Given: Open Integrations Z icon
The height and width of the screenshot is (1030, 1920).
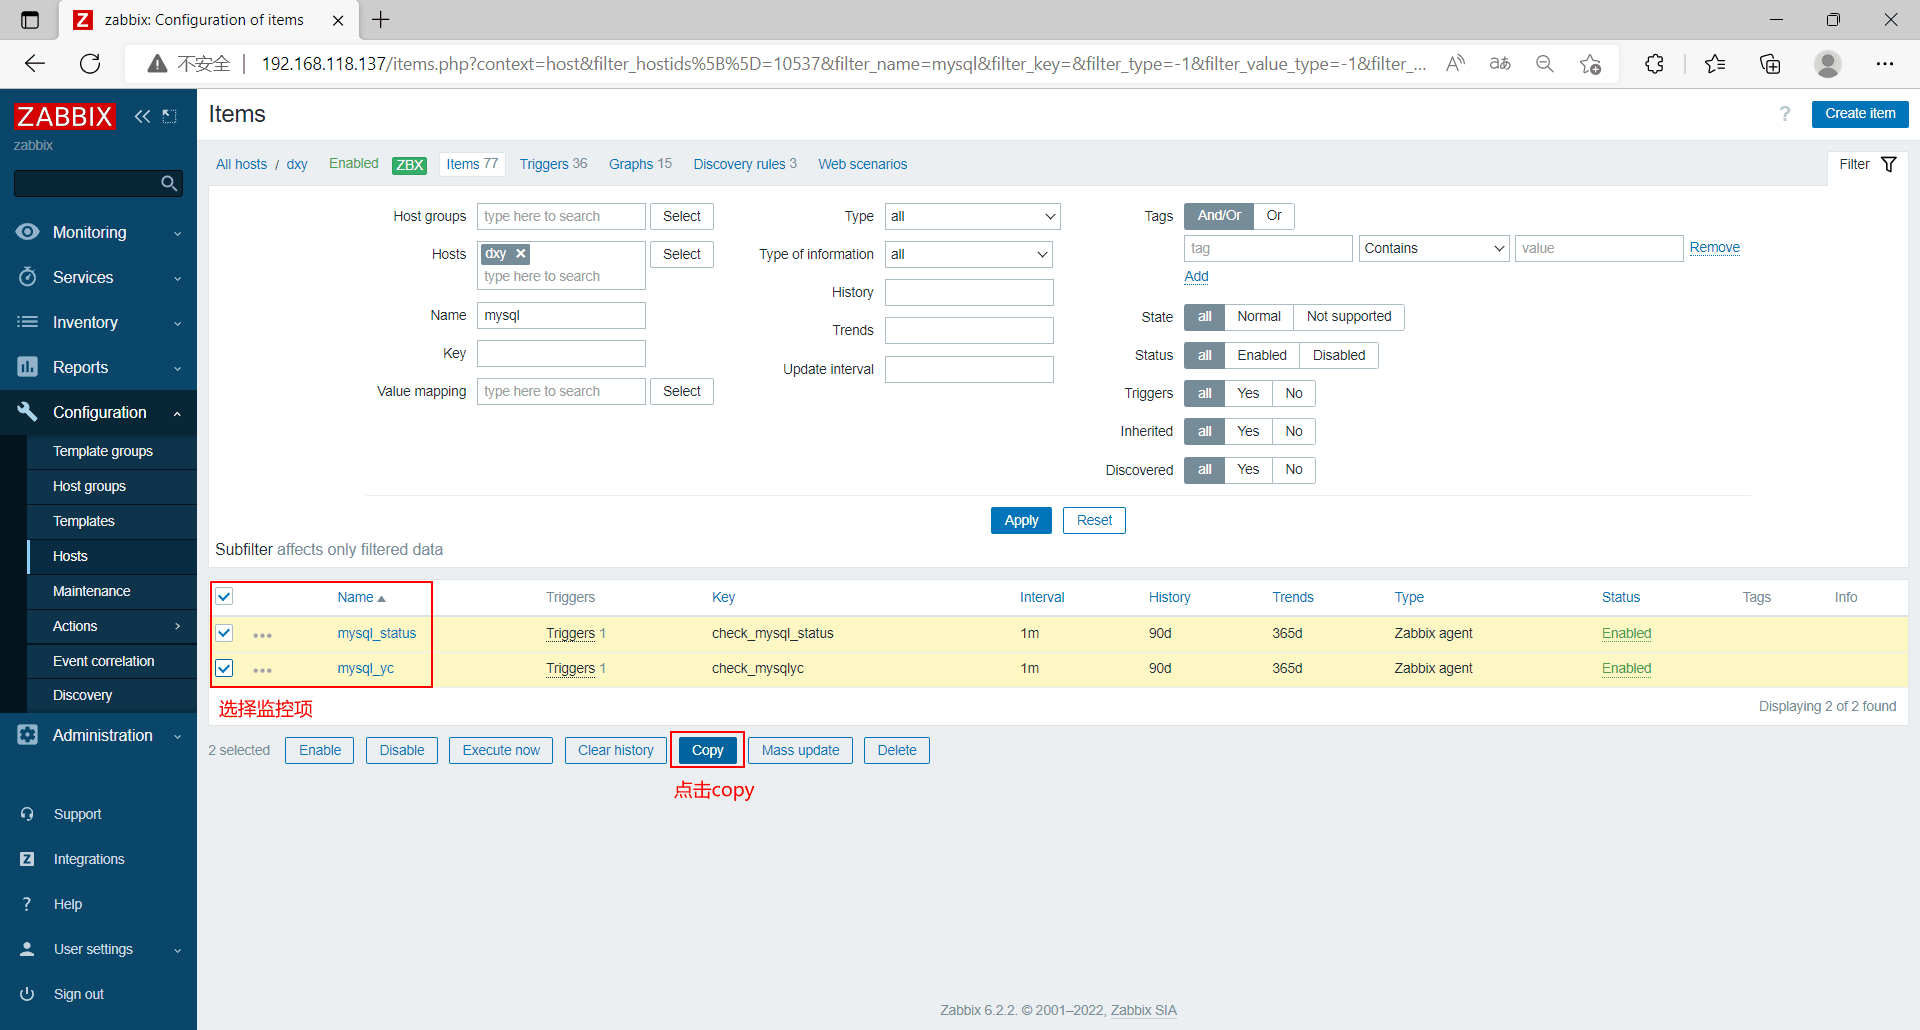Looking at the screenshot, I should point(27,859).
